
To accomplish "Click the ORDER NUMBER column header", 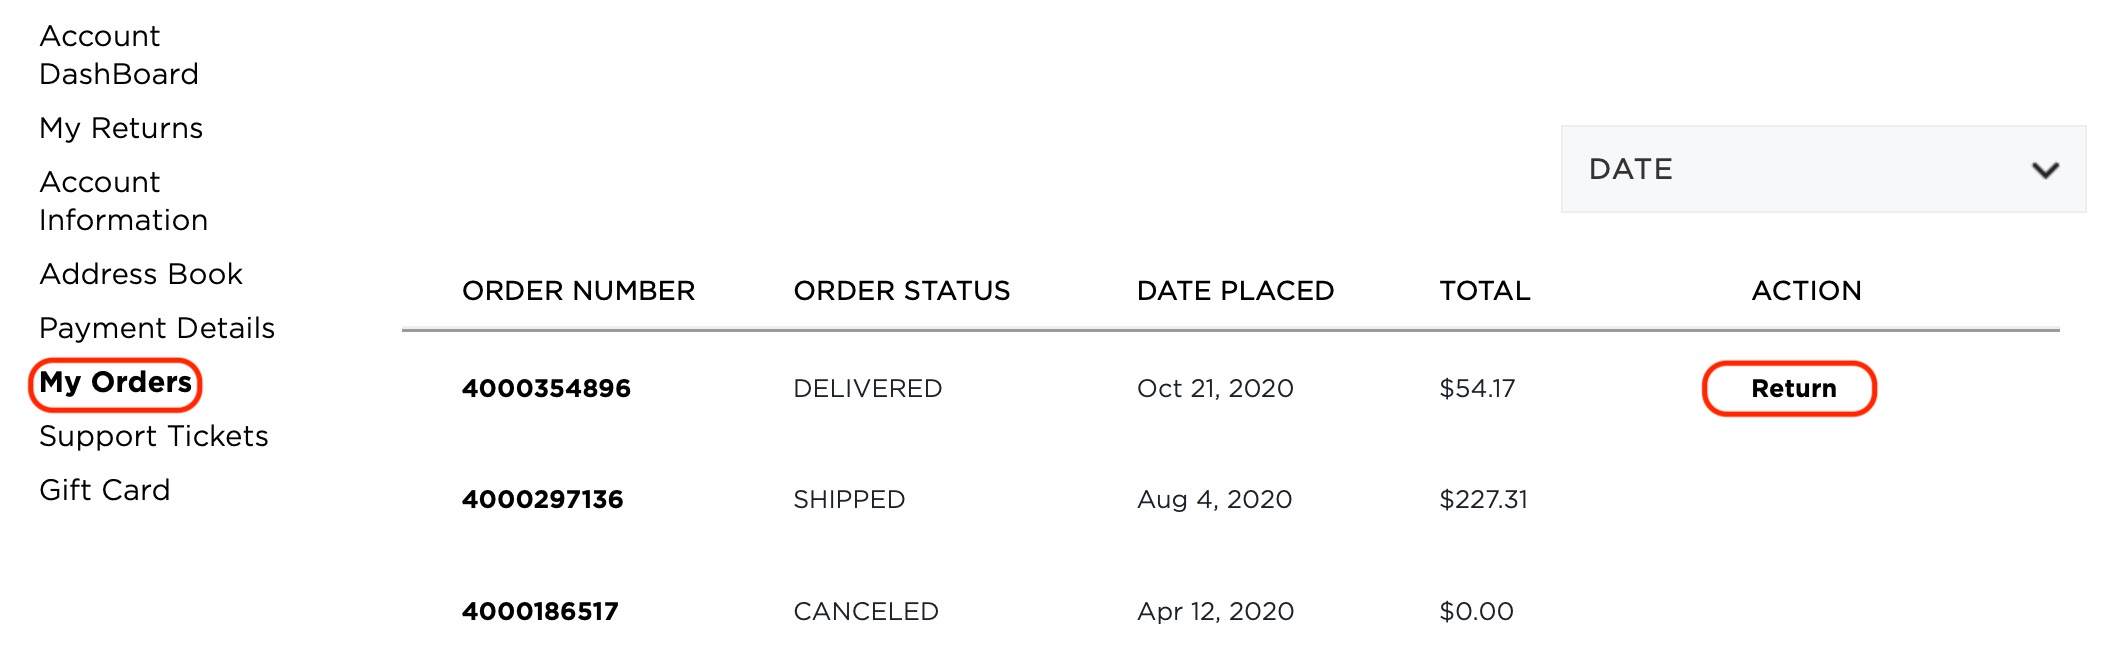I will (578, 291).
